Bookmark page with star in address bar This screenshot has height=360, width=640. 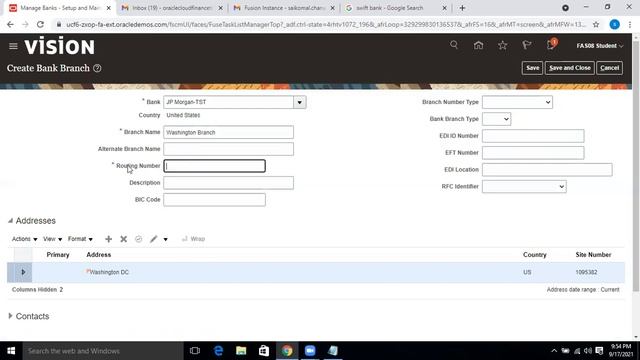coord(596,24)
